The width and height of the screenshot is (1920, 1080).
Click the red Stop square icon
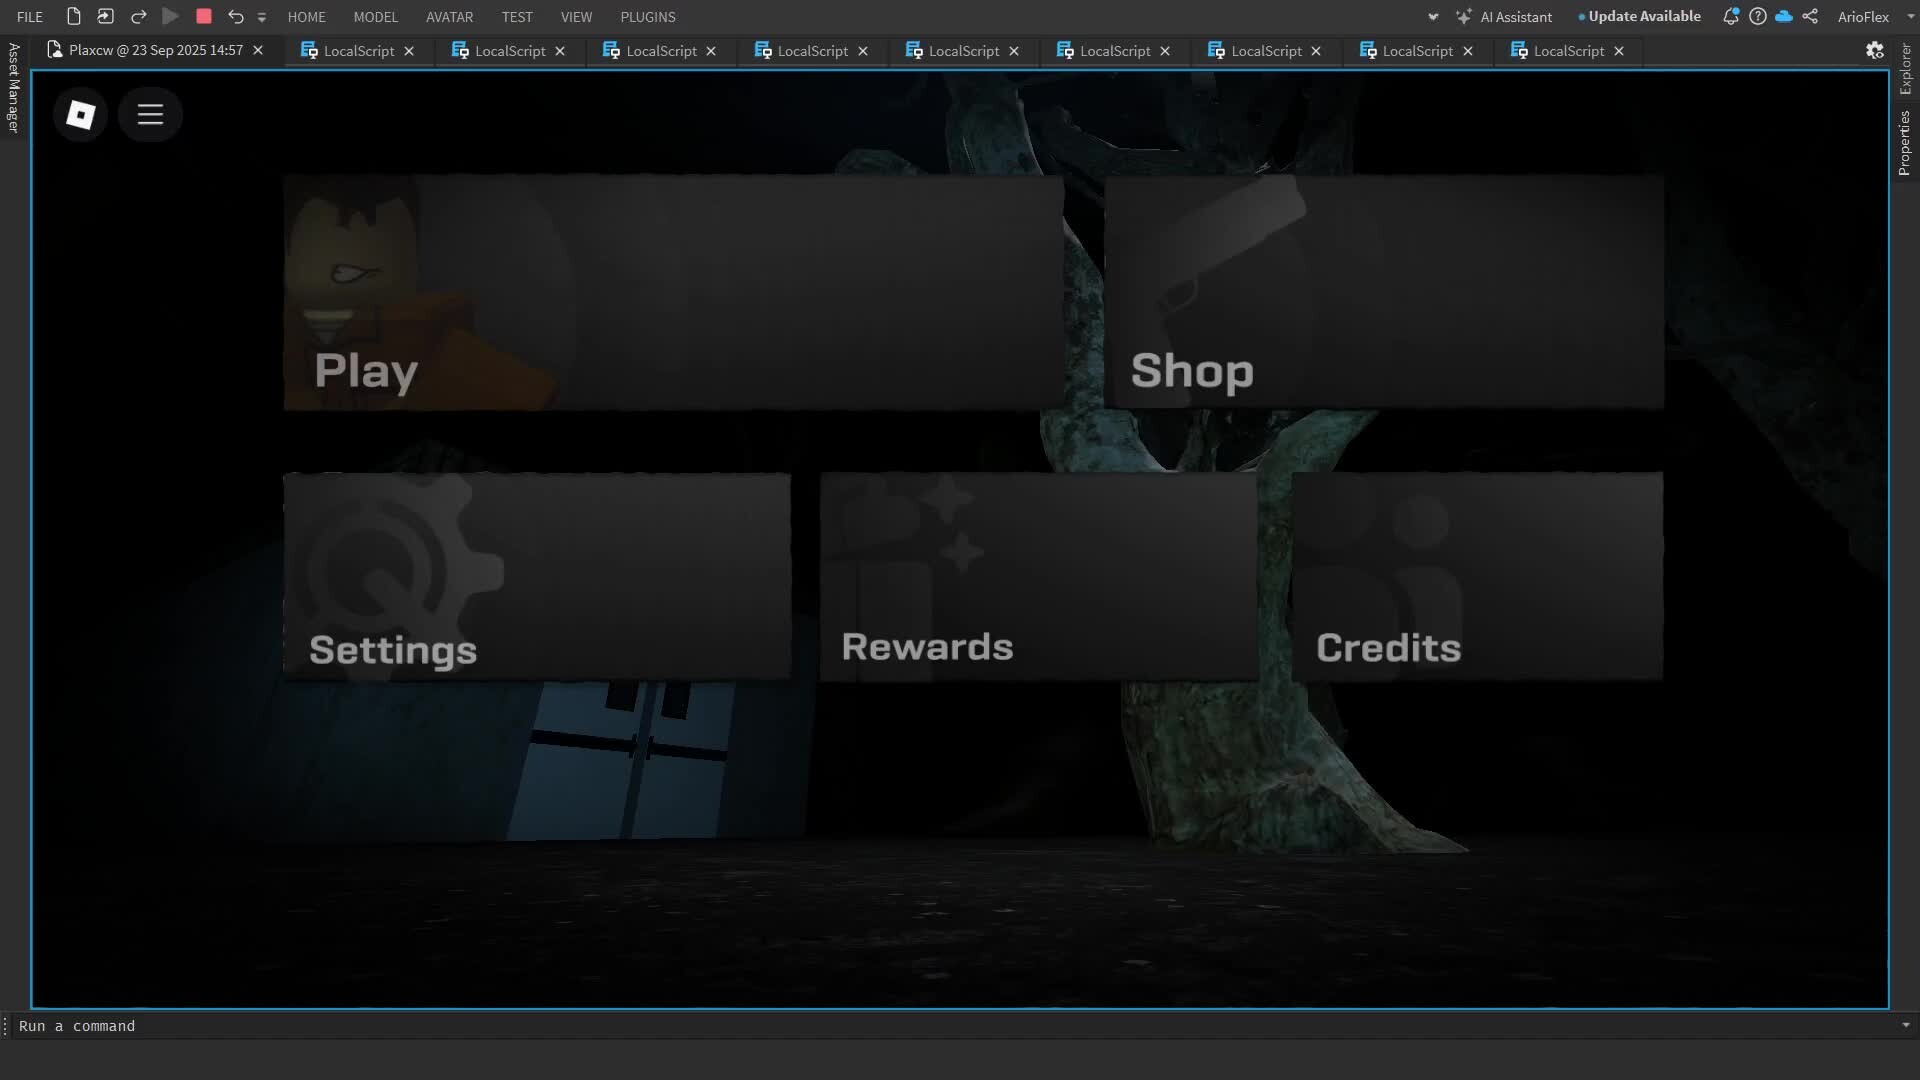204,16
